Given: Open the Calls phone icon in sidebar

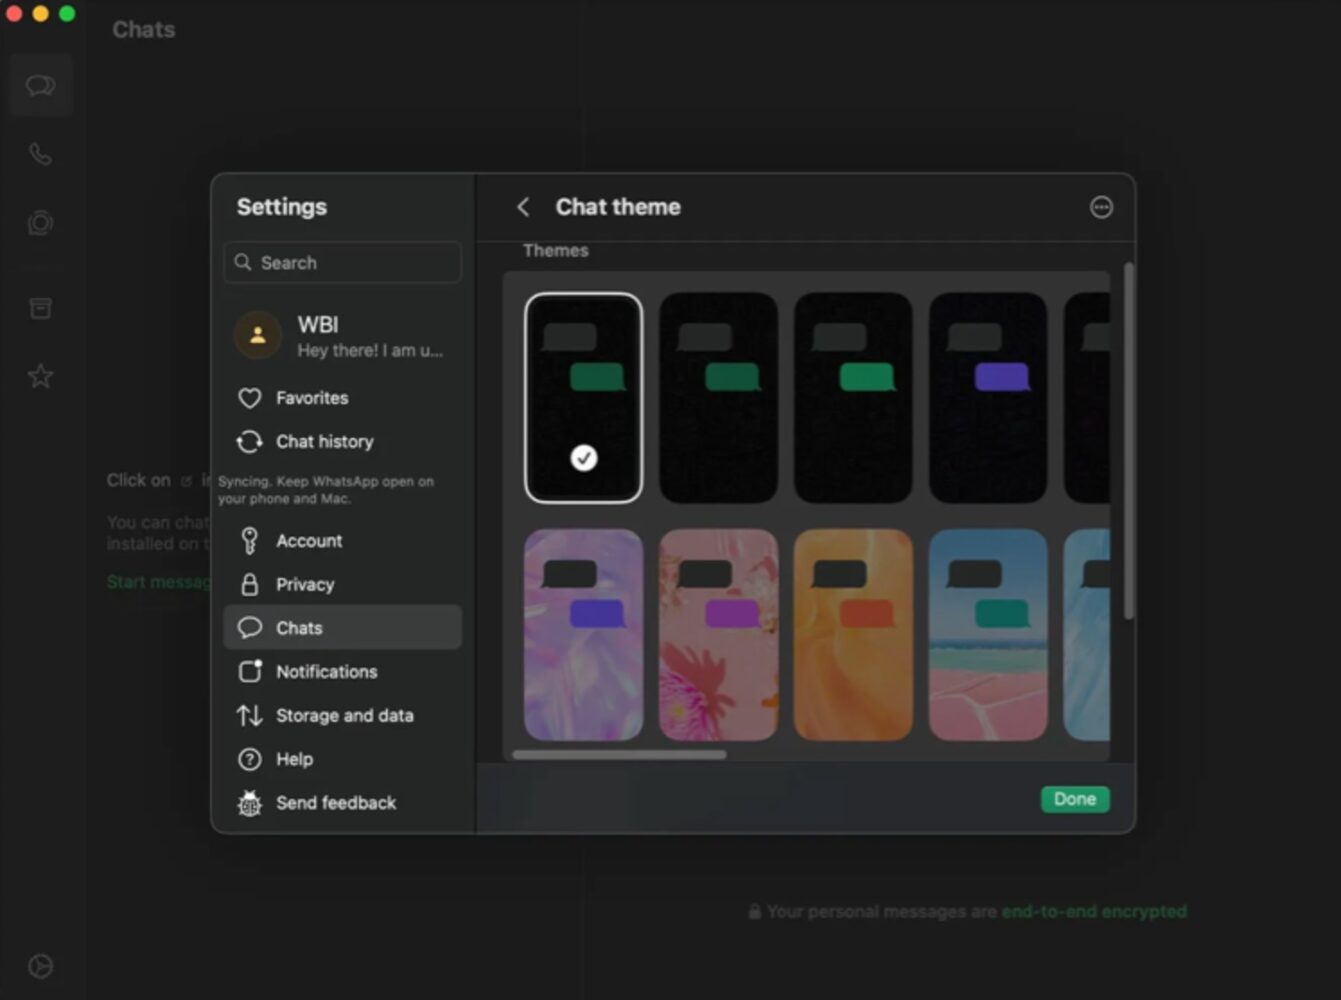Looking at the screenshot, I should click(40, 154).
